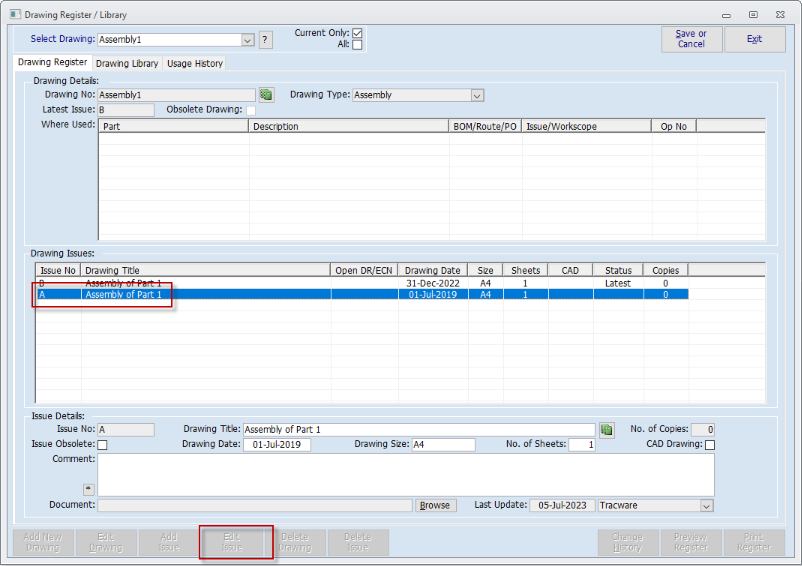Click the question mark help button
This screenshot has width=802, height=566.
[265, 40]
